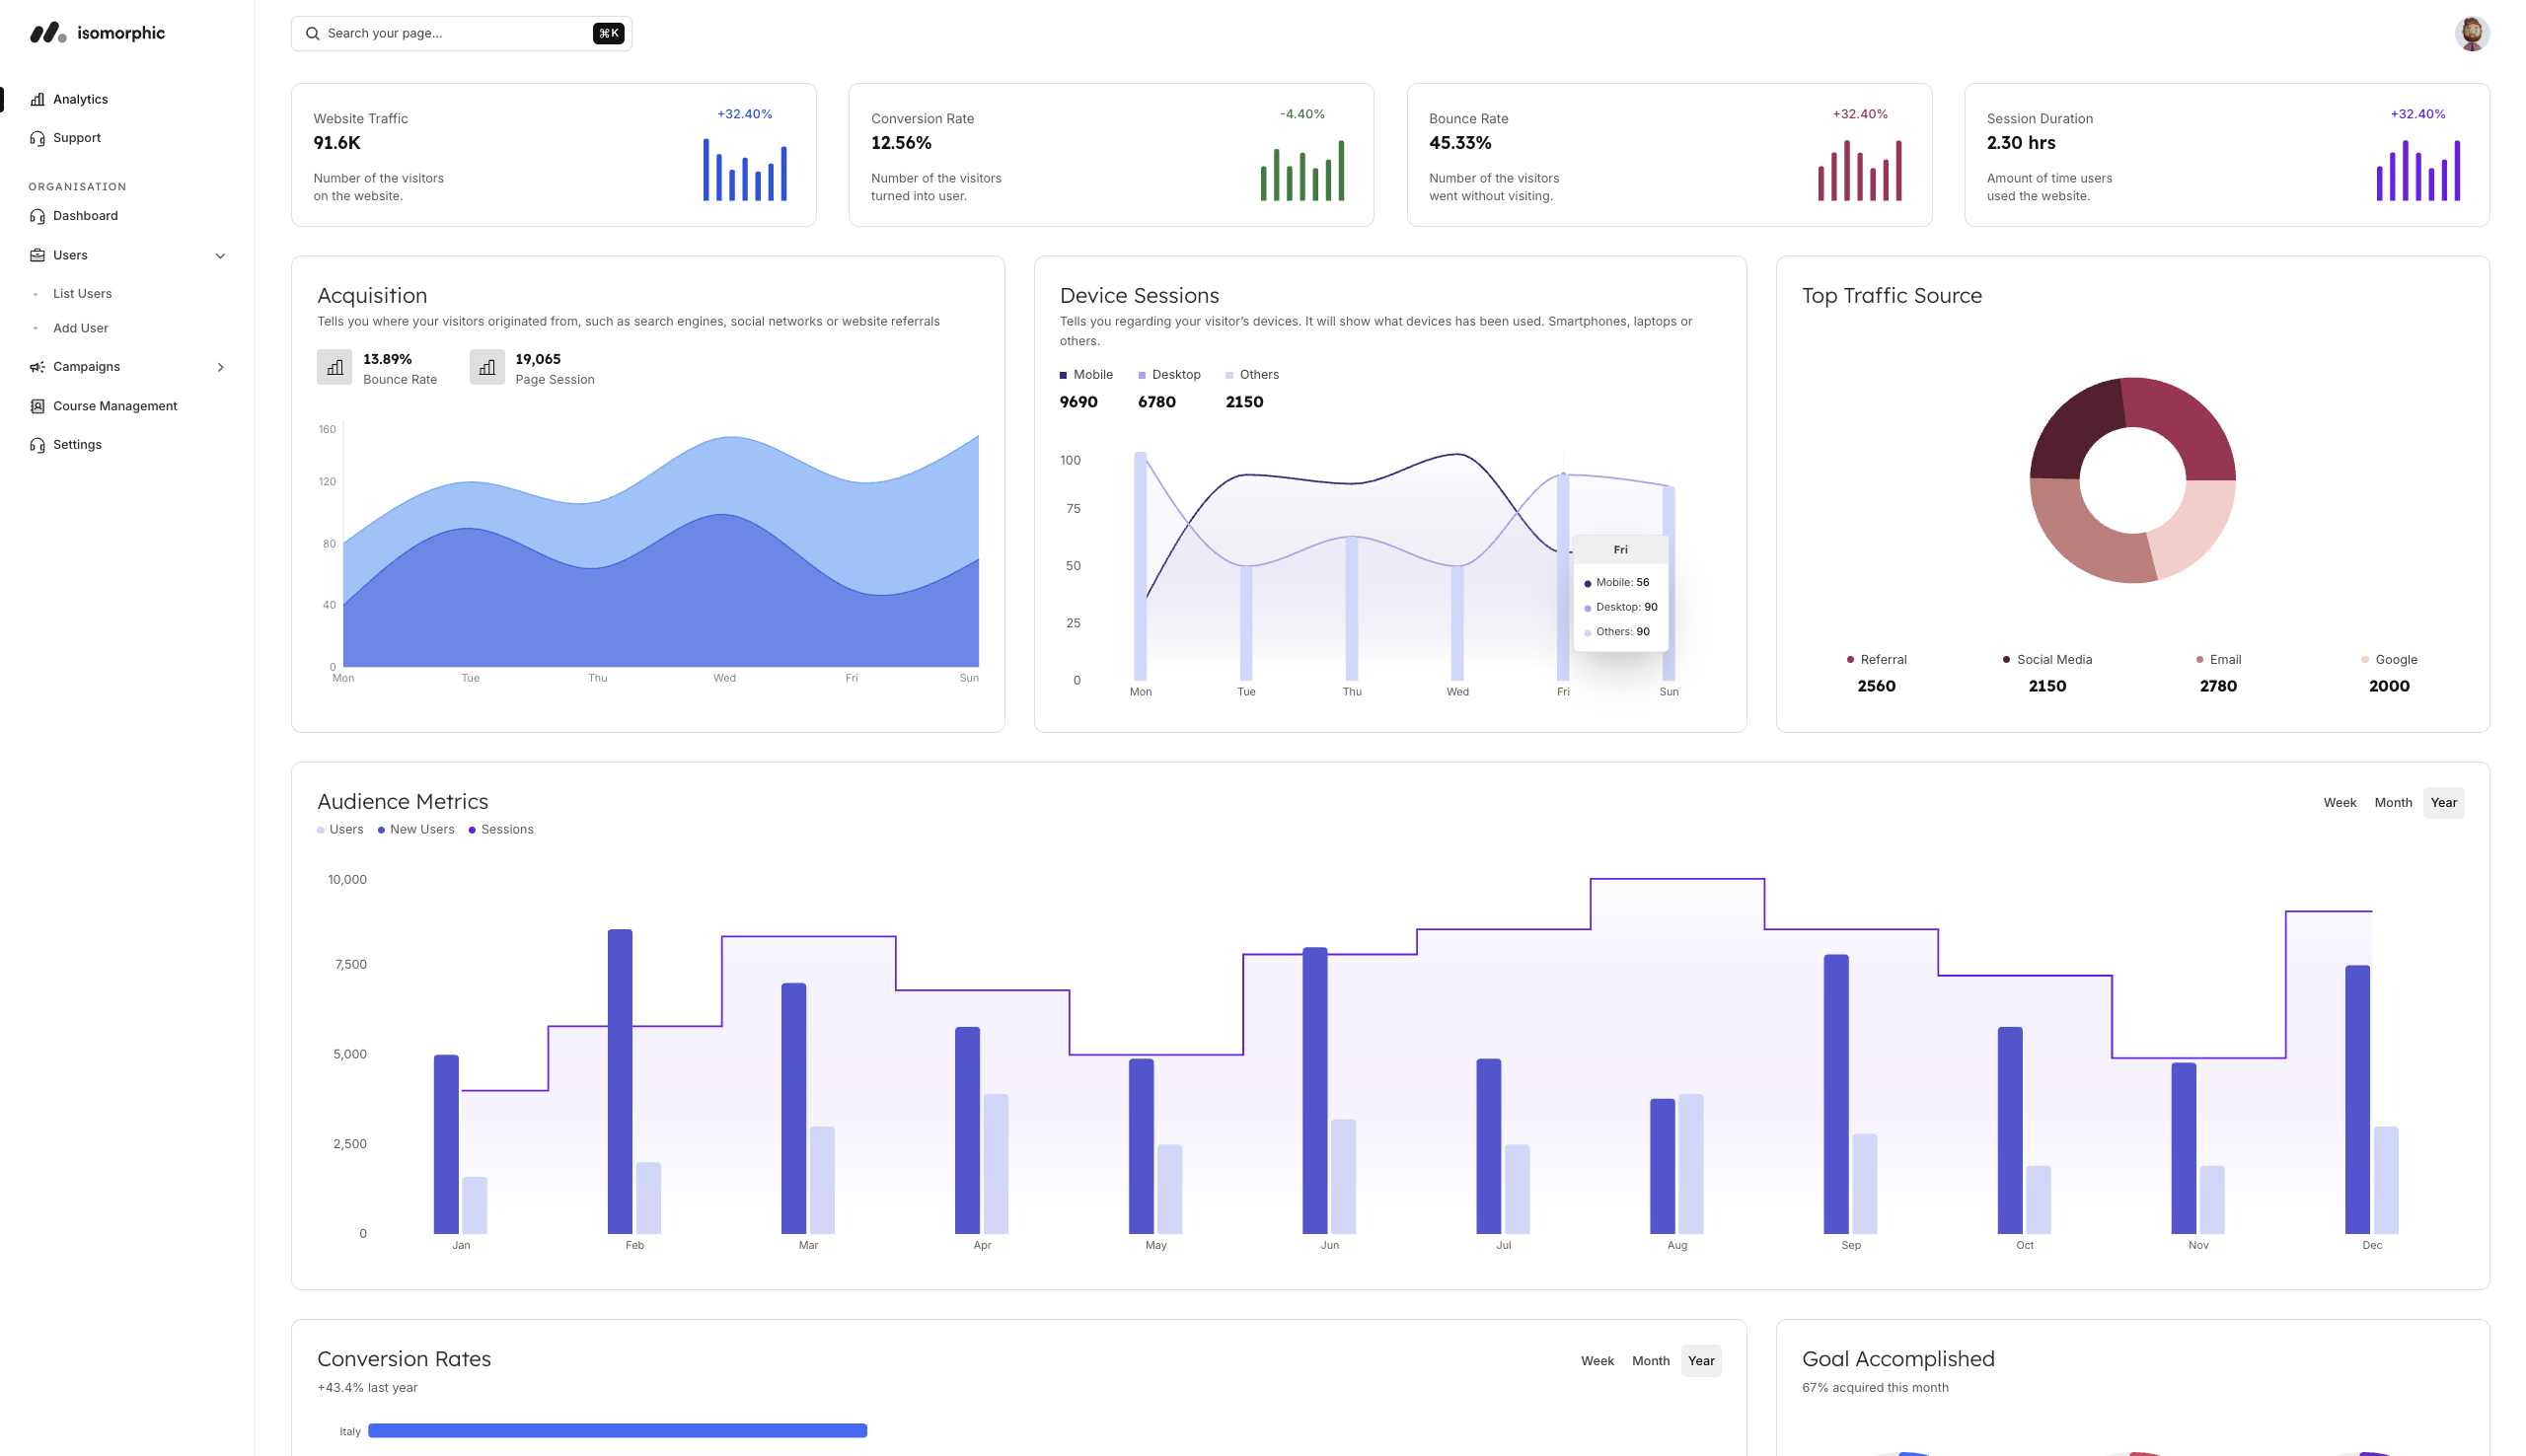
Task: Expand the Campaigns submenu arrow
Action: pyautogui.click(x=220, y=367)
